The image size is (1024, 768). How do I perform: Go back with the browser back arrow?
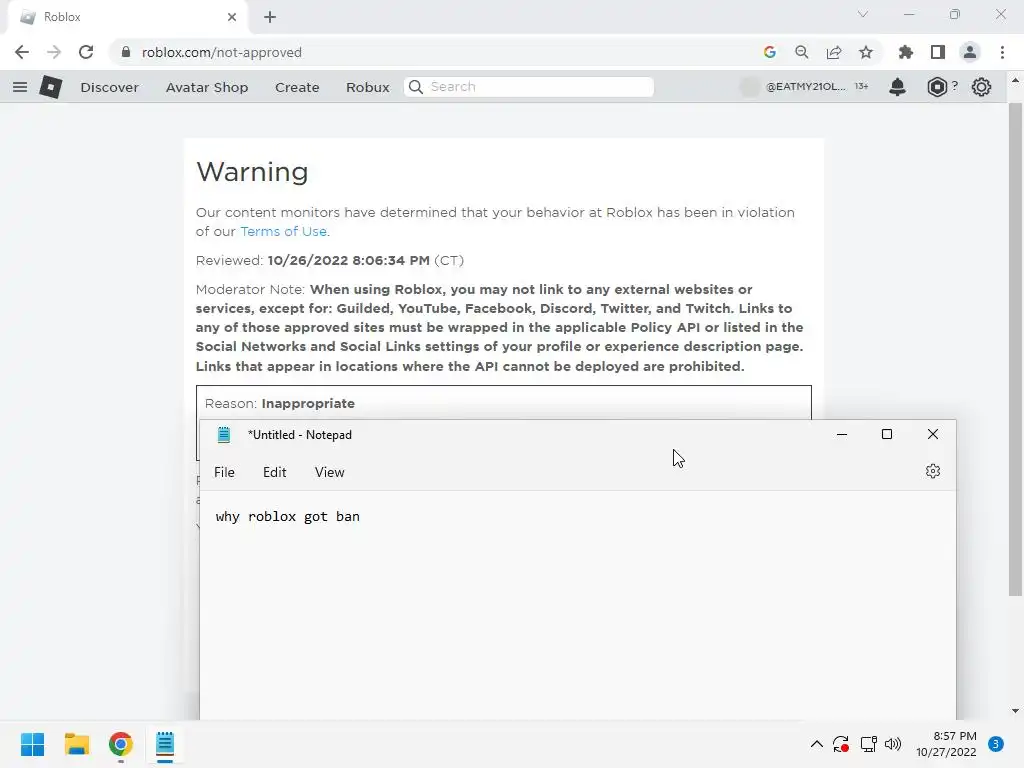pos(22,52)
